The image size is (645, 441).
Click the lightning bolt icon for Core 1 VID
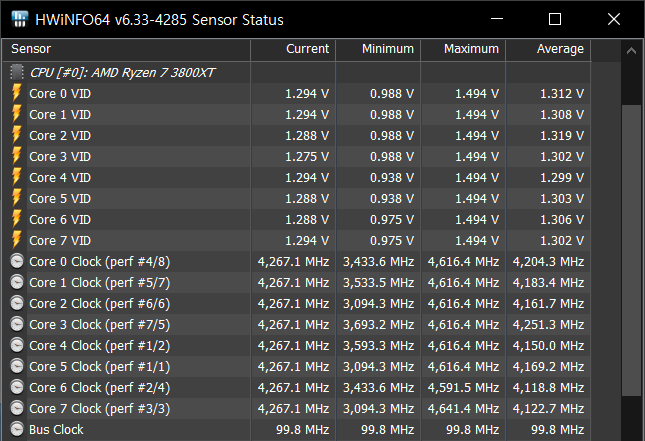(17, 114)
